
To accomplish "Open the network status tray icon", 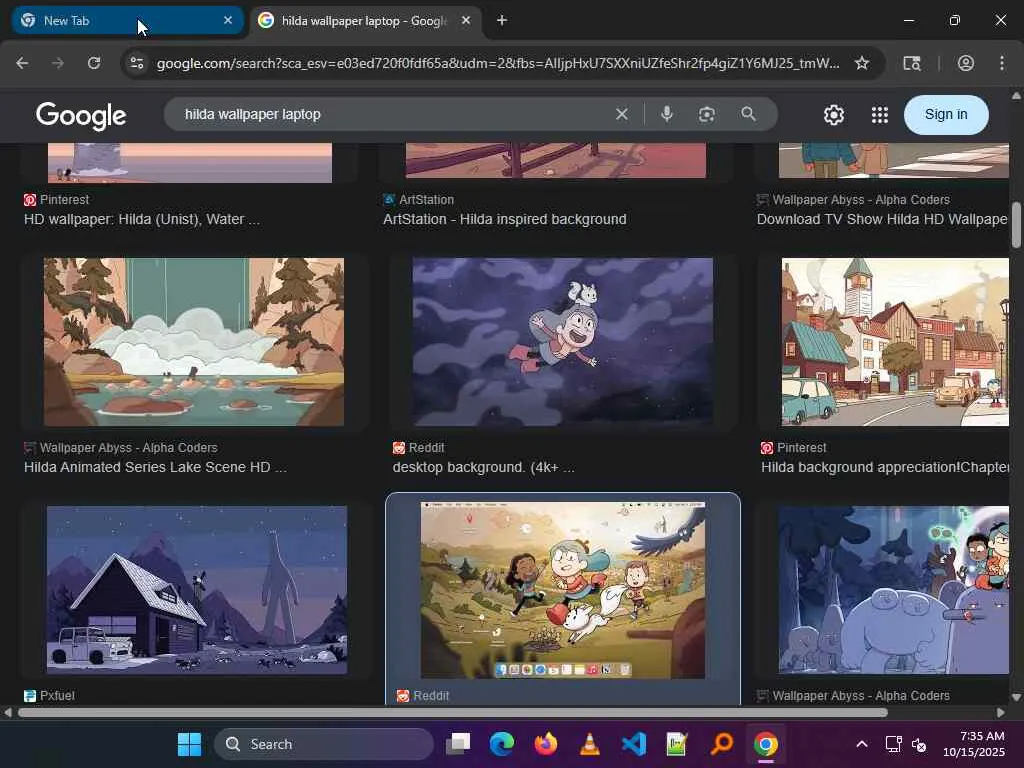I will coord(893,744).
